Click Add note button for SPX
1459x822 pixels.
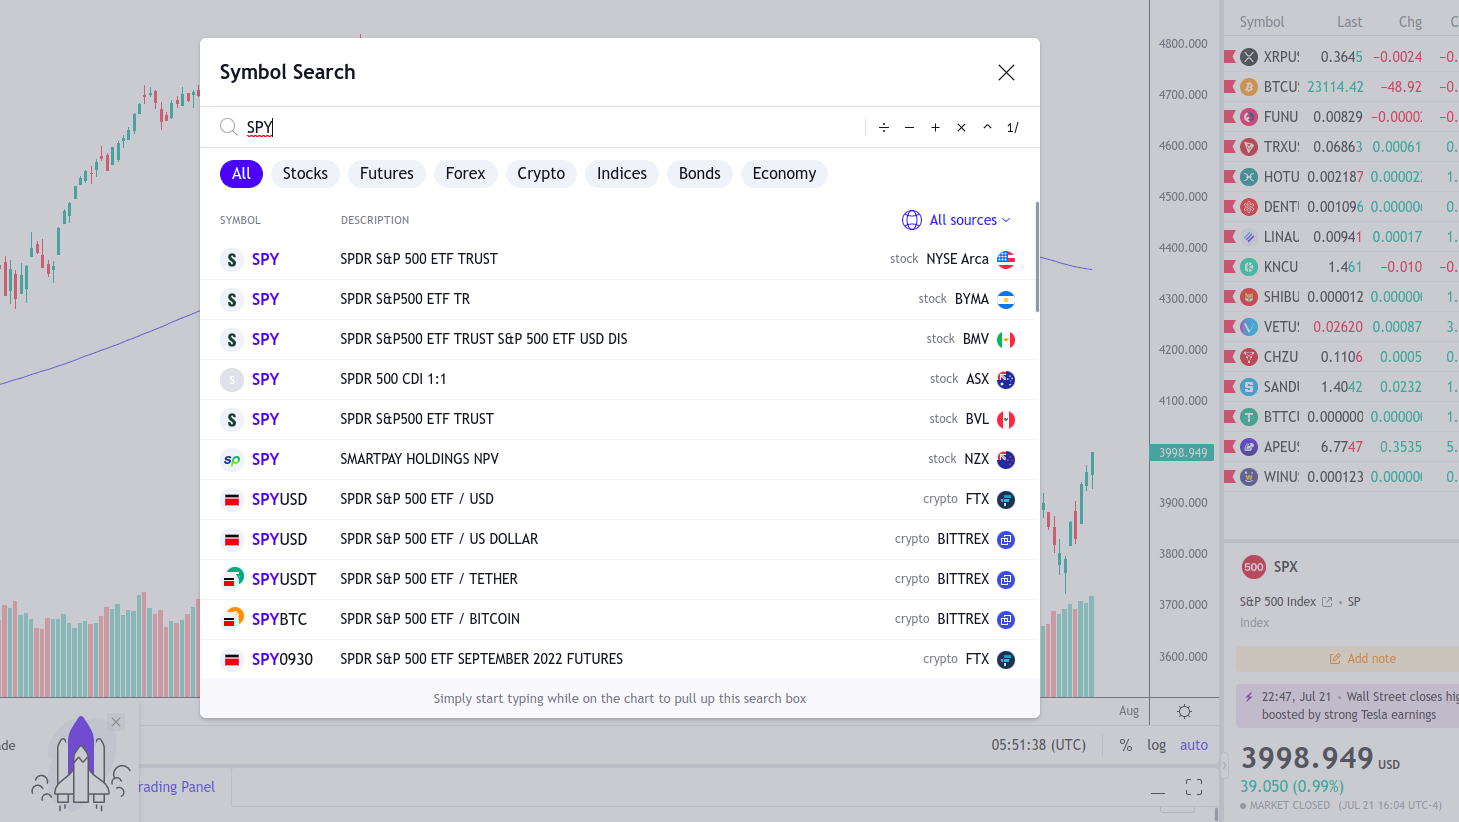click(x=1362, y=659)
